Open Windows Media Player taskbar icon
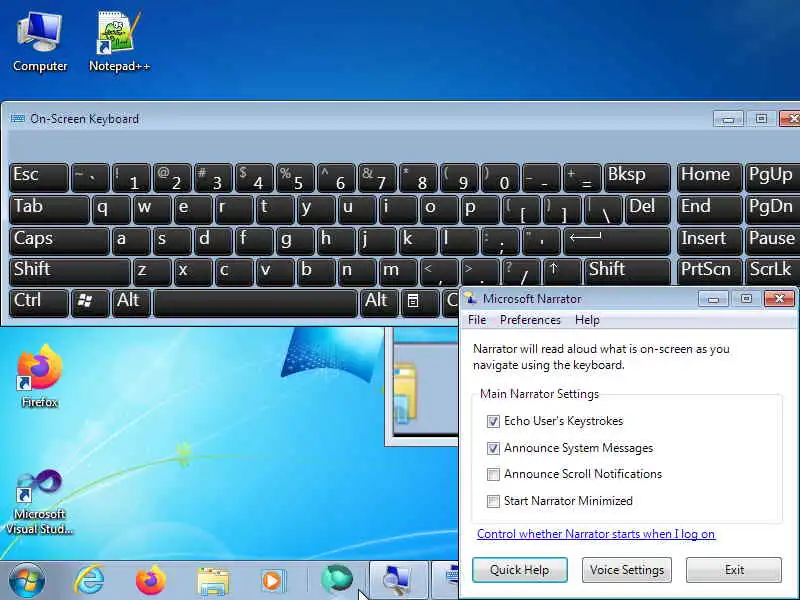 pos(272,581)
